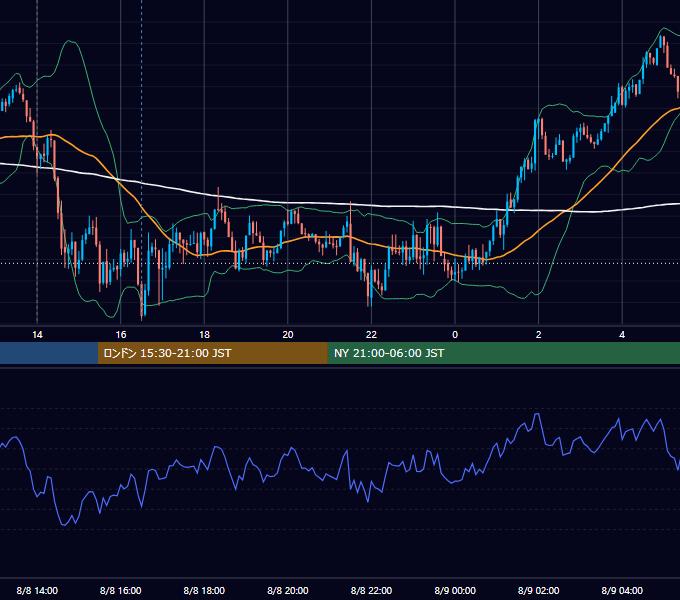Click the 0 hour label on price chart axis
680x600 pixels.
pyautogui.click(x=455, y=335)
